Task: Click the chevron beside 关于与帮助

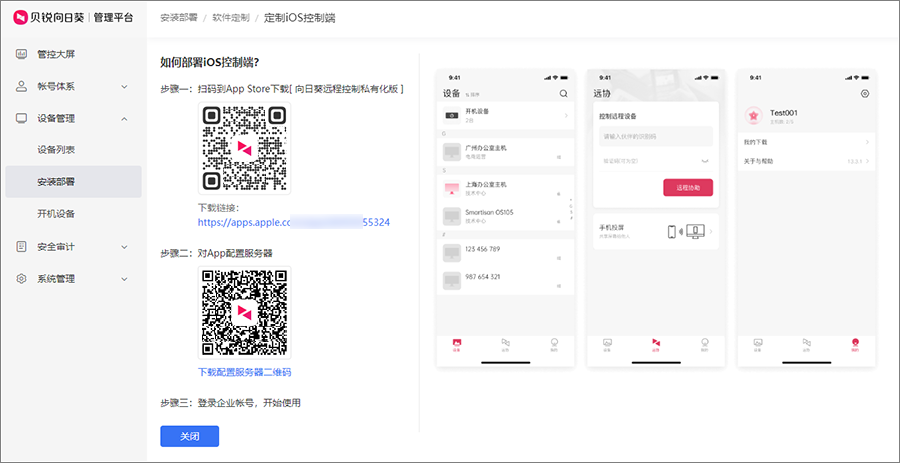Action: (x=867, y=161)
